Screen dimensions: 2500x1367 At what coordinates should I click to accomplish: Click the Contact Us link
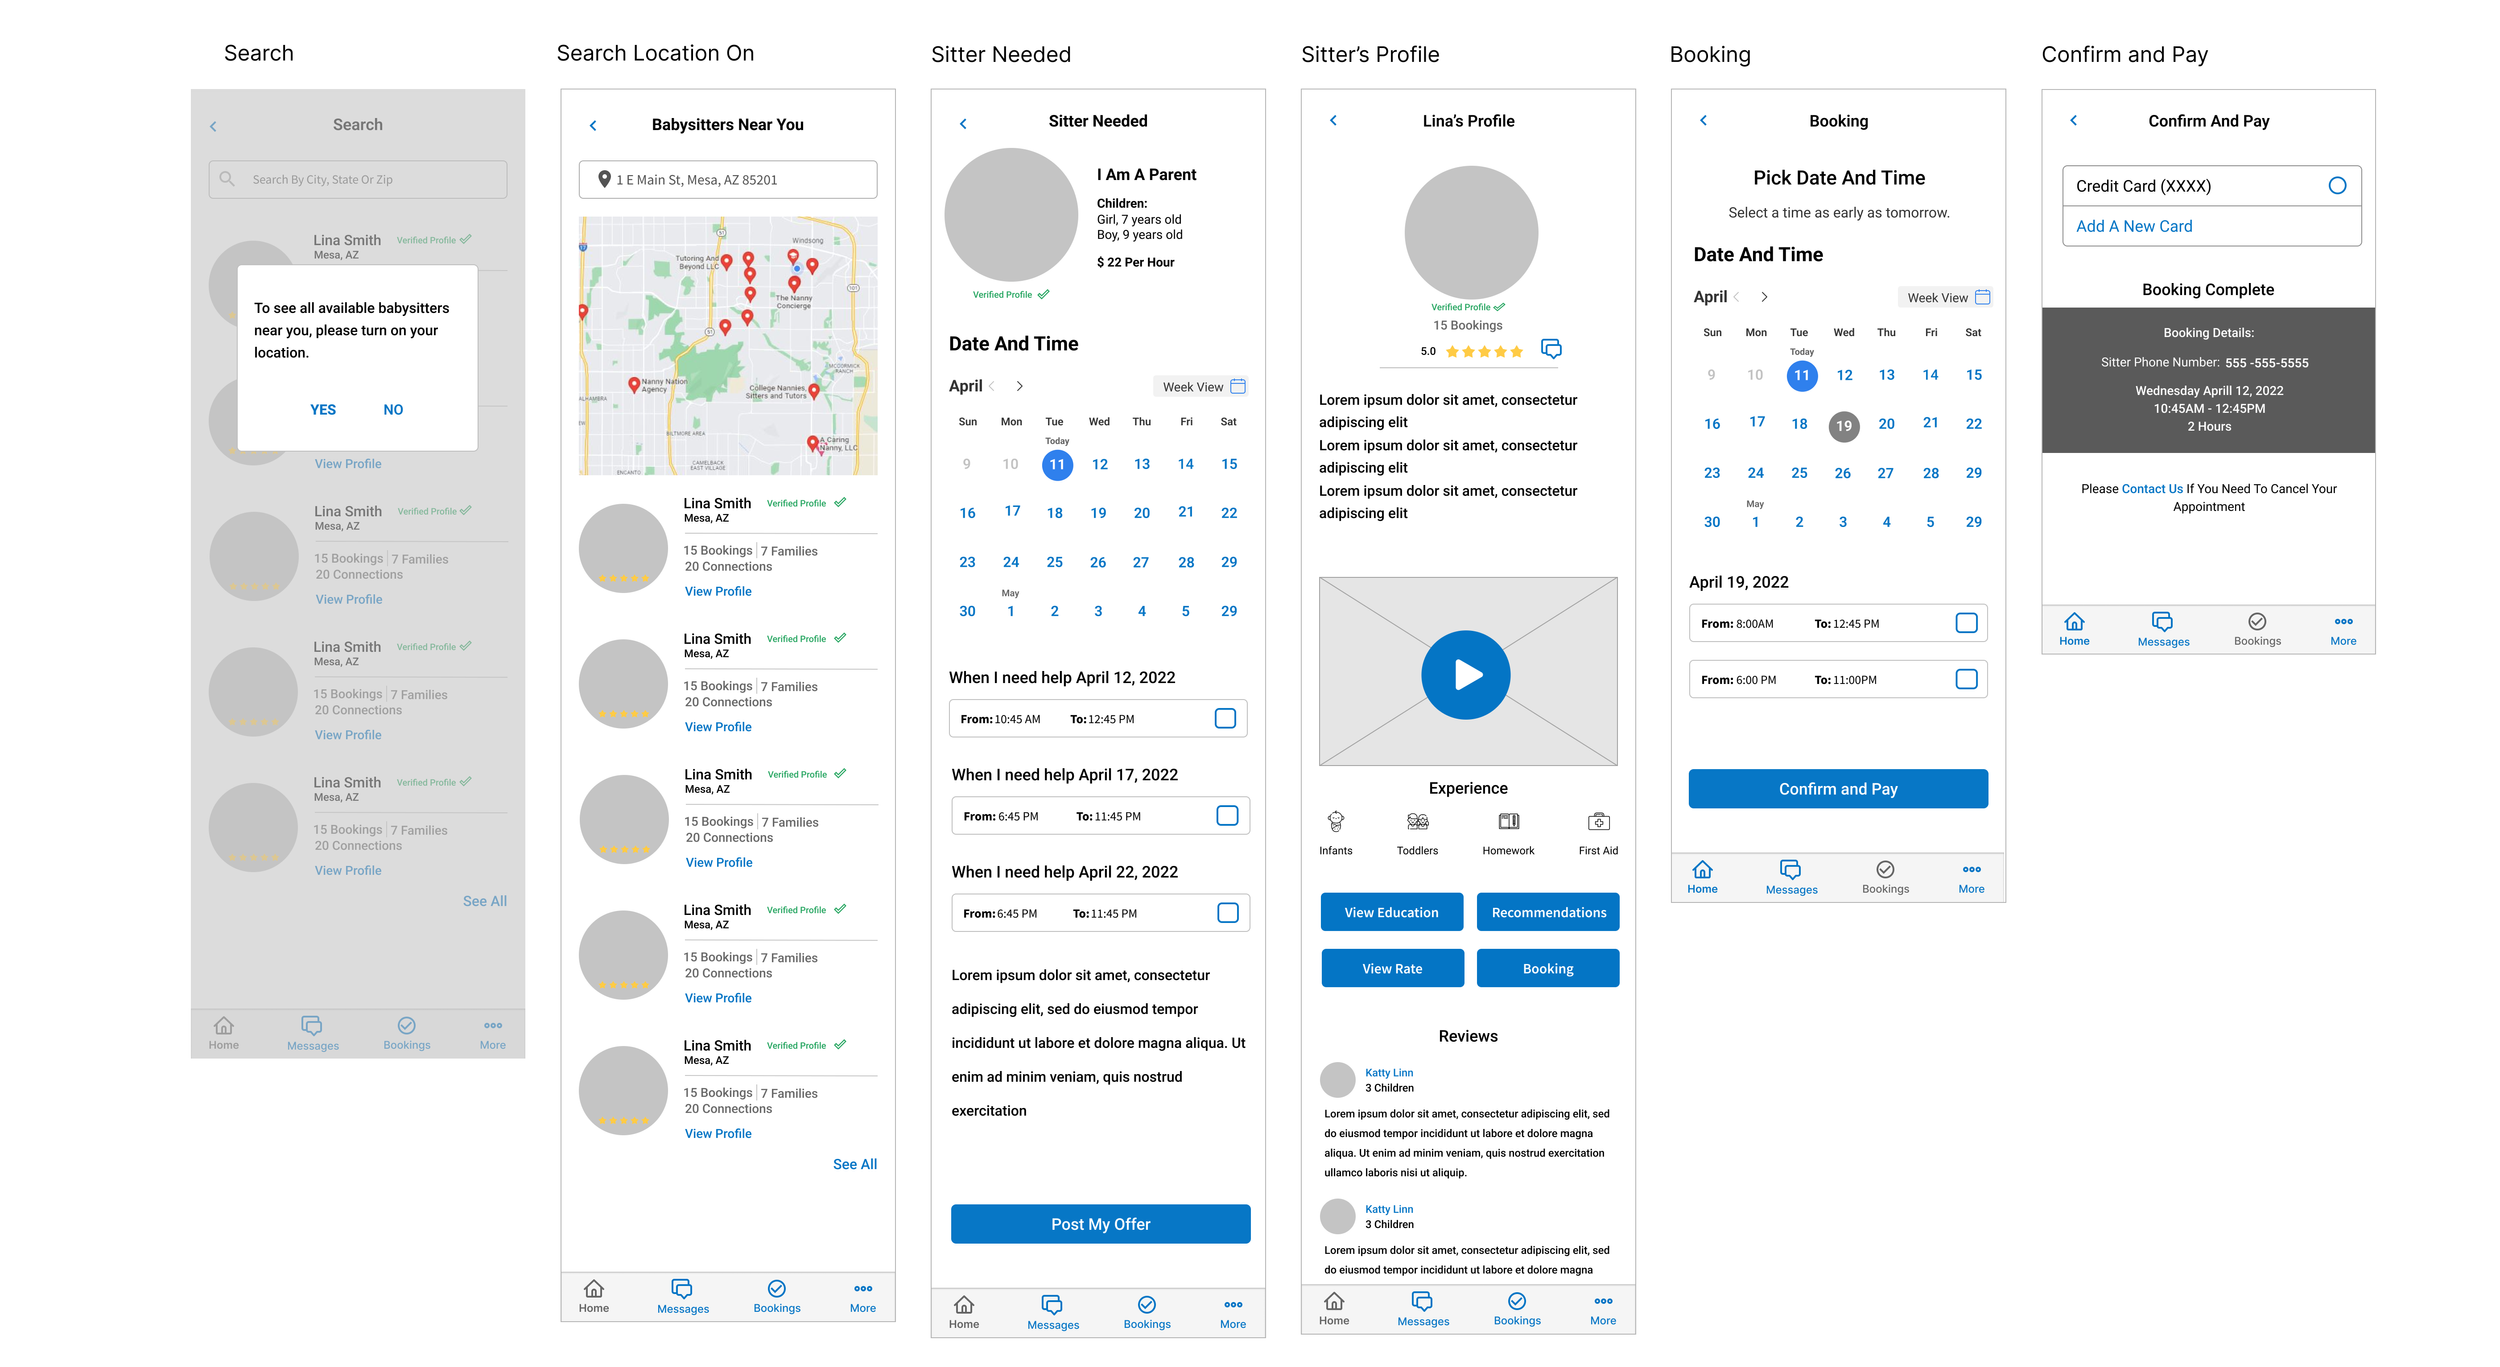pos(2151,489)
